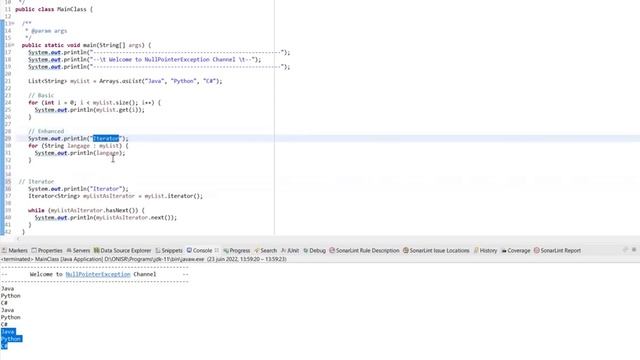Click line number 36 in the gutter
Image resolution: width=640 pixels, height=360 pixels.
(8, 189)
